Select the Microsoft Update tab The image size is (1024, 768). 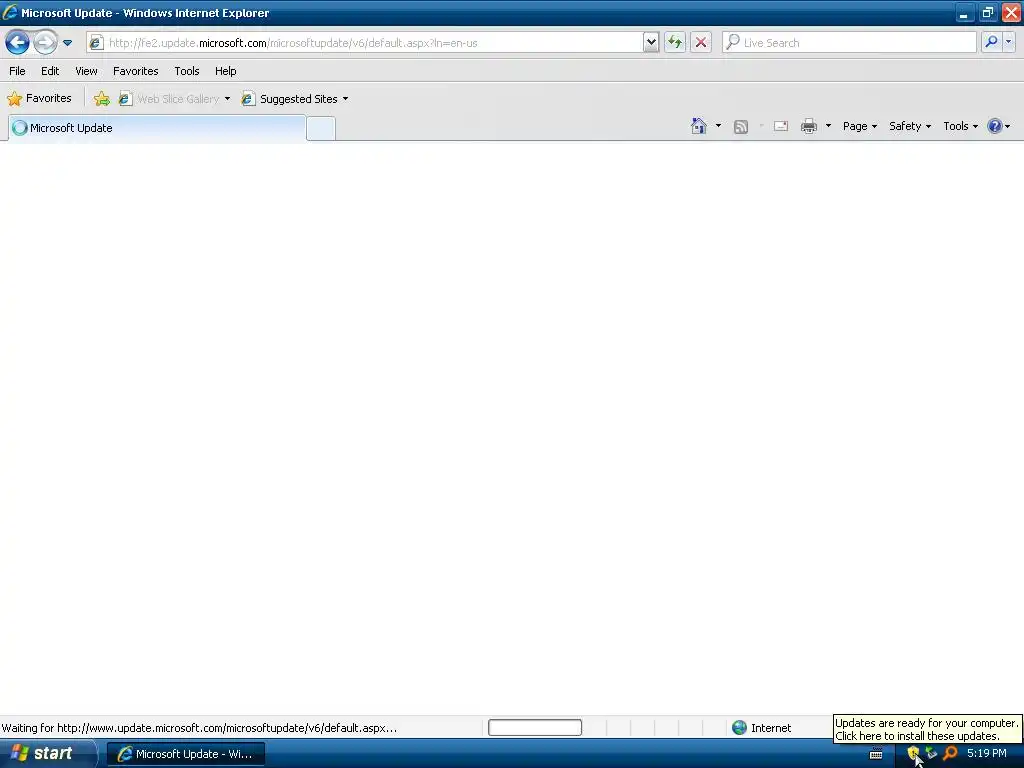157,128
